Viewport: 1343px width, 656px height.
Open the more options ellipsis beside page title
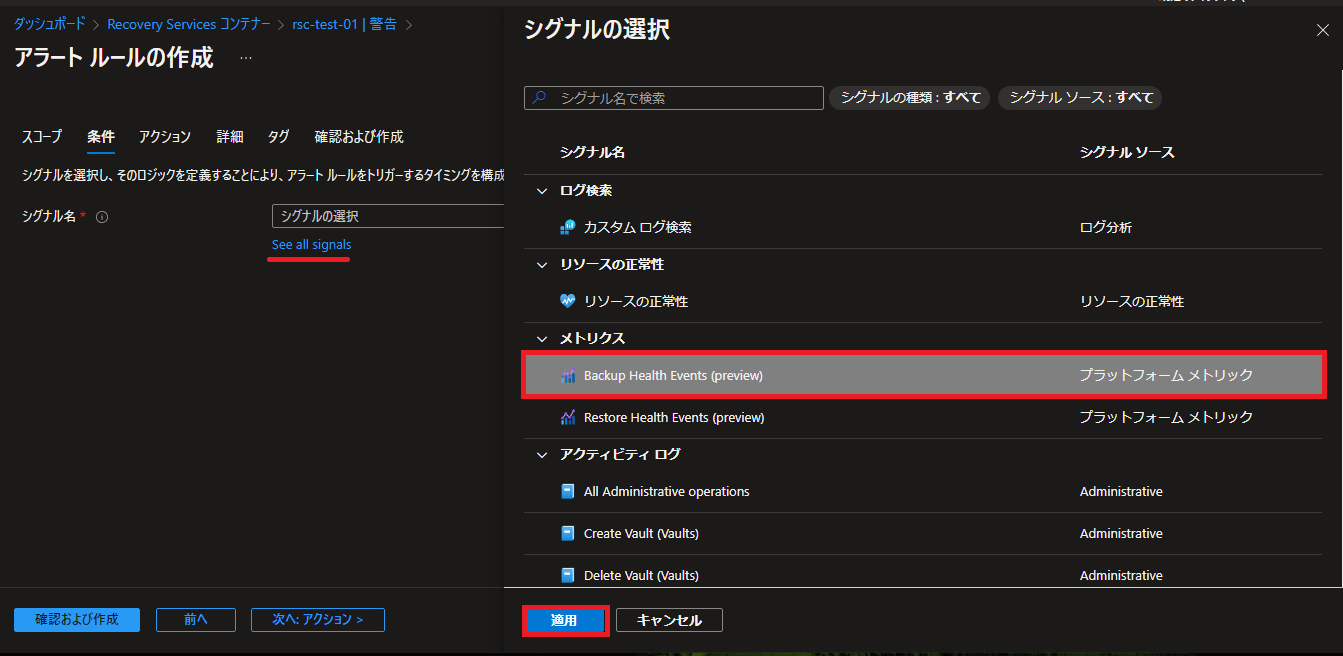(246, 58)
